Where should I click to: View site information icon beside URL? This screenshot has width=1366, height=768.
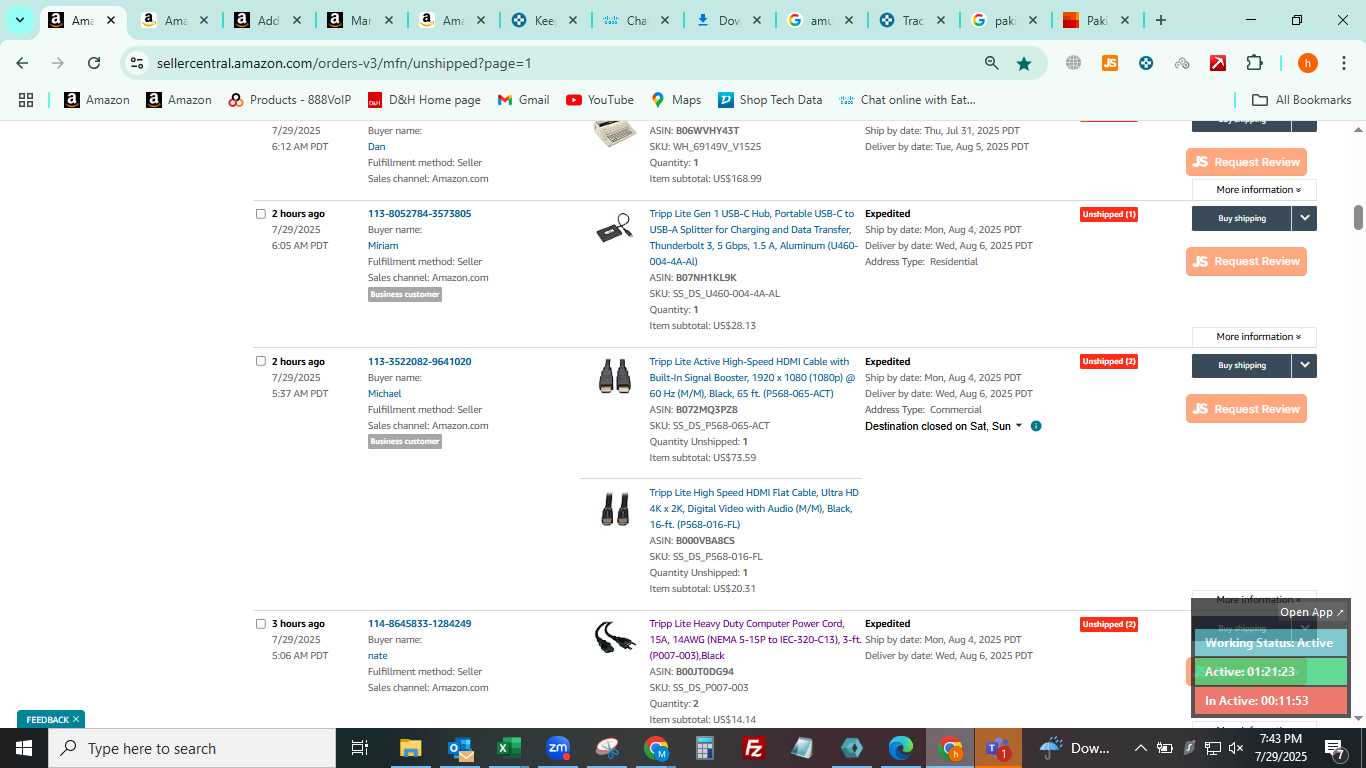pyautogui.click(x=137, y=63)
